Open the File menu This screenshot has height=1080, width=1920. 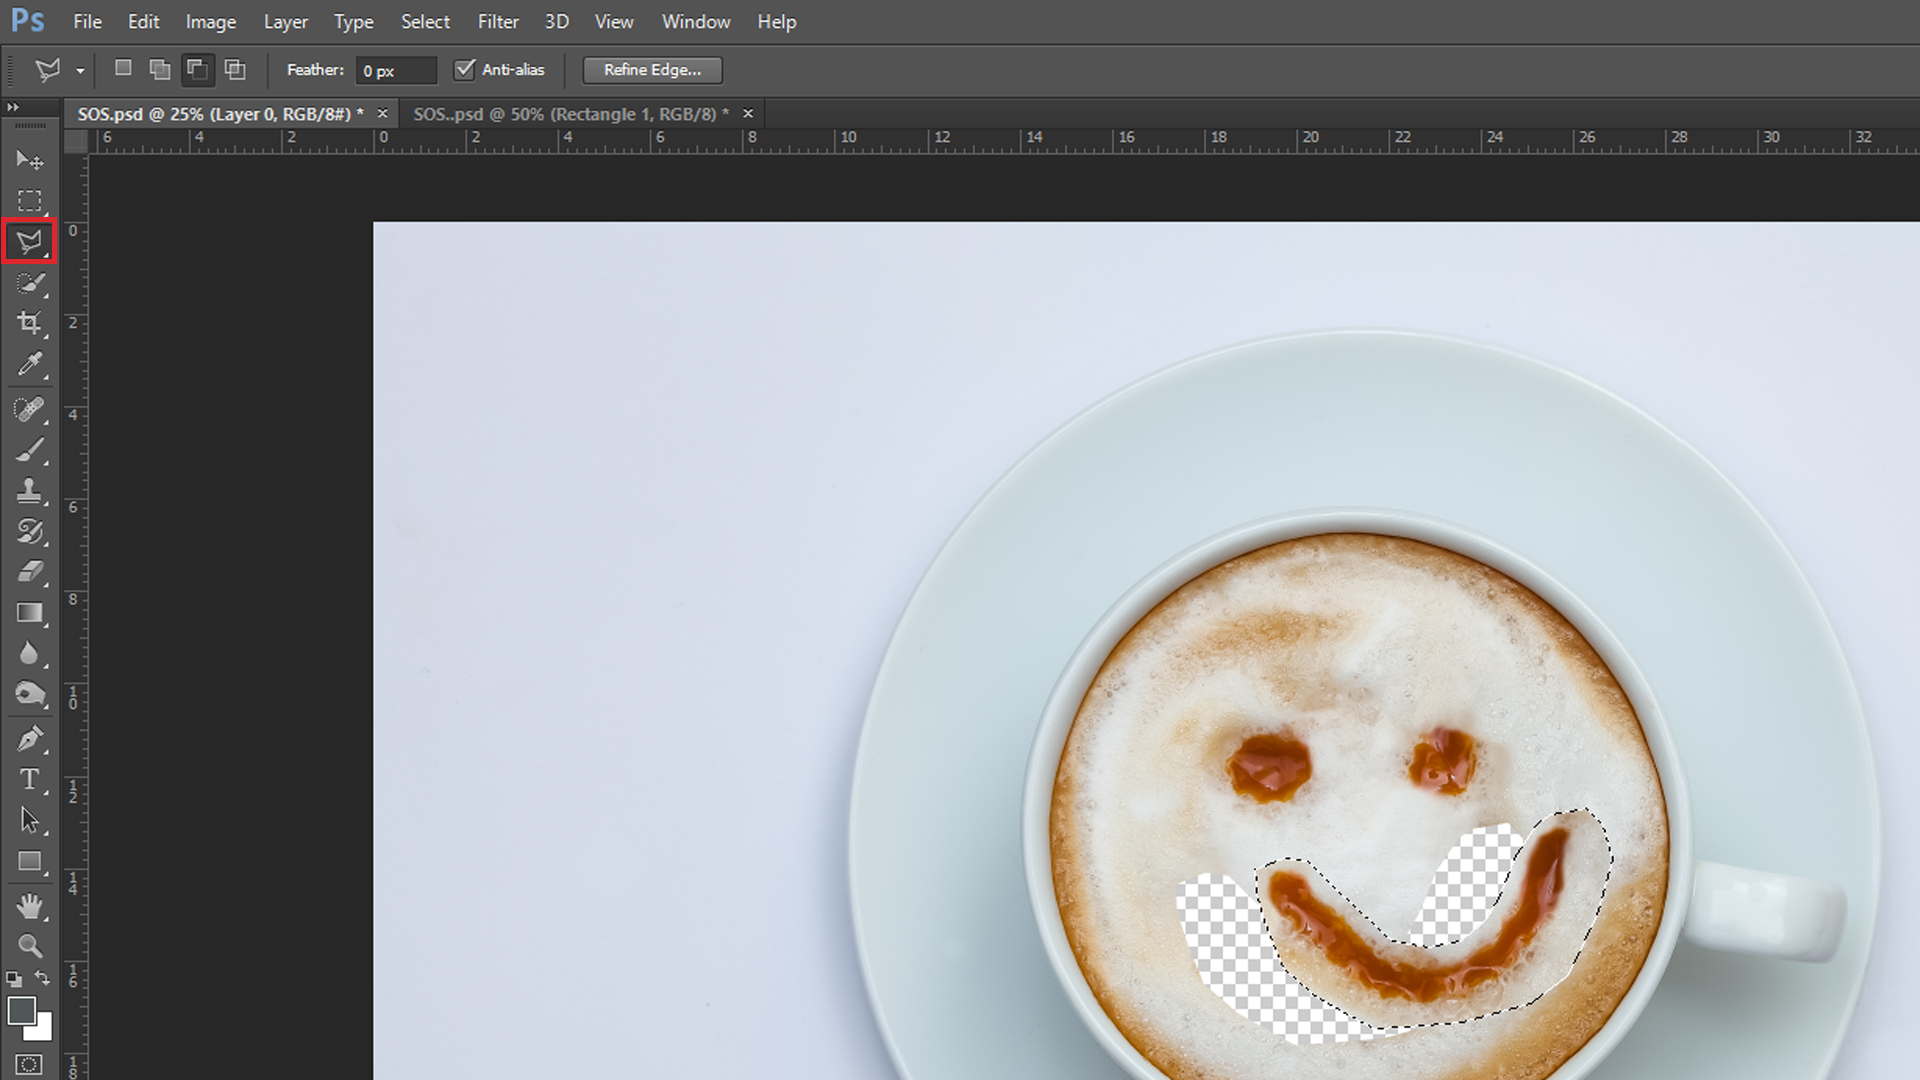[x=87, y=21]
